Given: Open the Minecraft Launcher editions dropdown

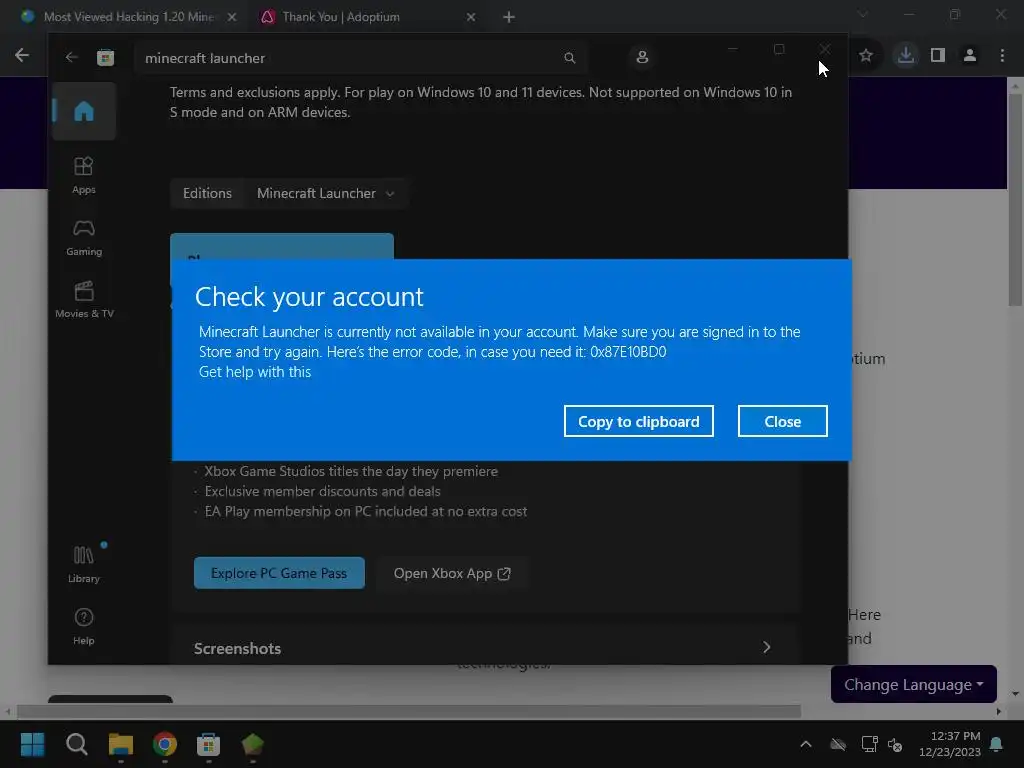Looking at the screenshot, I should (x=326, y=193).
